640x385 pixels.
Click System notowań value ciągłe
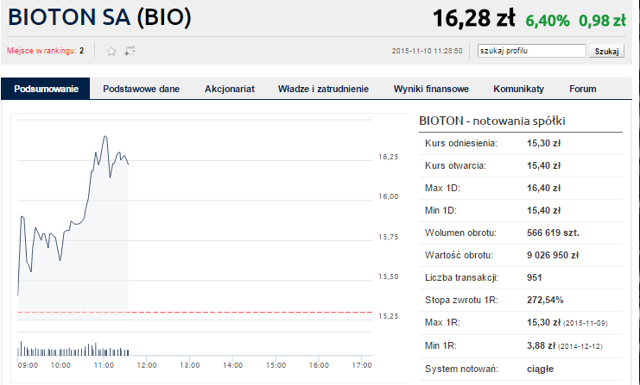[x=540, y=369]
